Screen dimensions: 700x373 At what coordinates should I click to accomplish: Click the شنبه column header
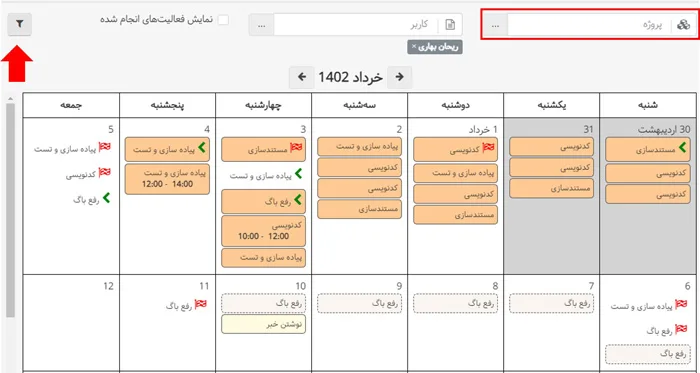(648, 105)
